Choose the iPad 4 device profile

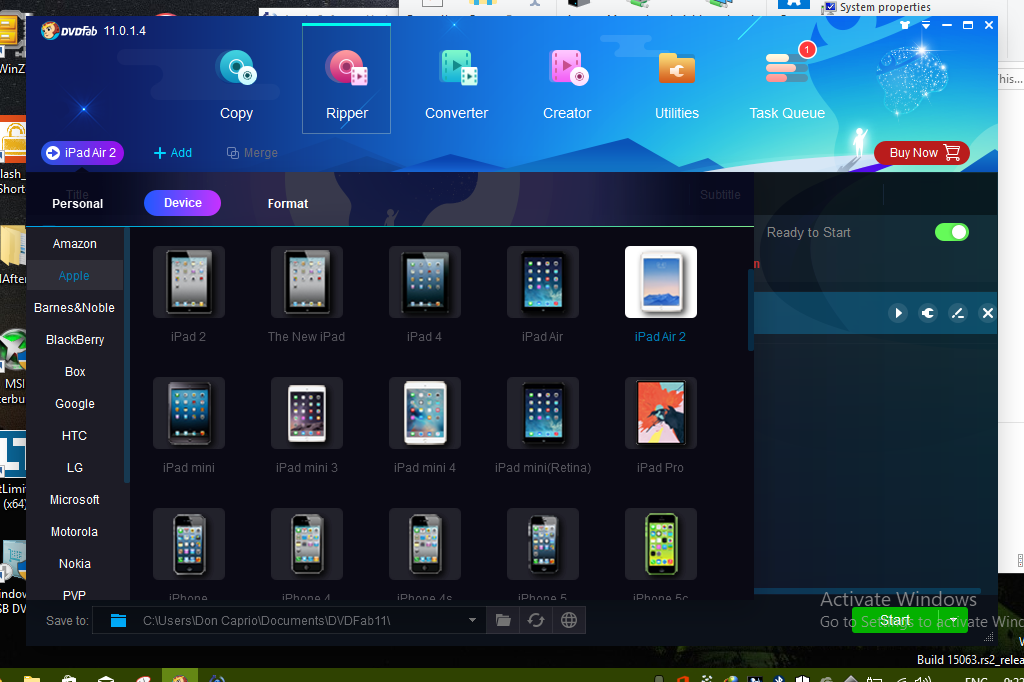point(424,282)
